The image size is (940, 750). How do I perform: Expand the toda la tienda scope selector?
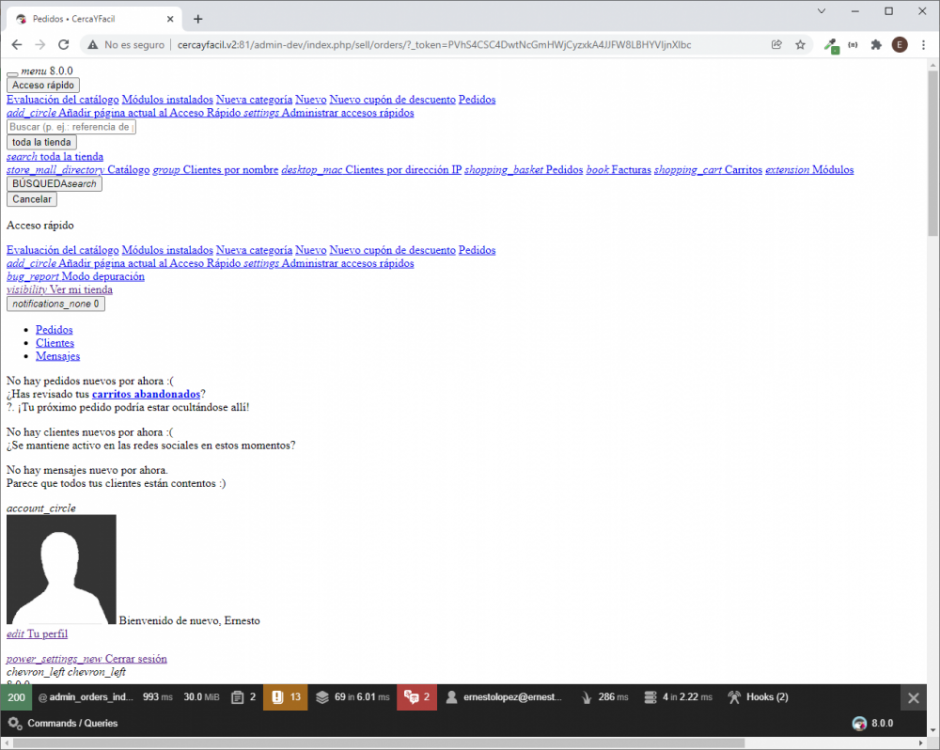(x=40, y=141)
